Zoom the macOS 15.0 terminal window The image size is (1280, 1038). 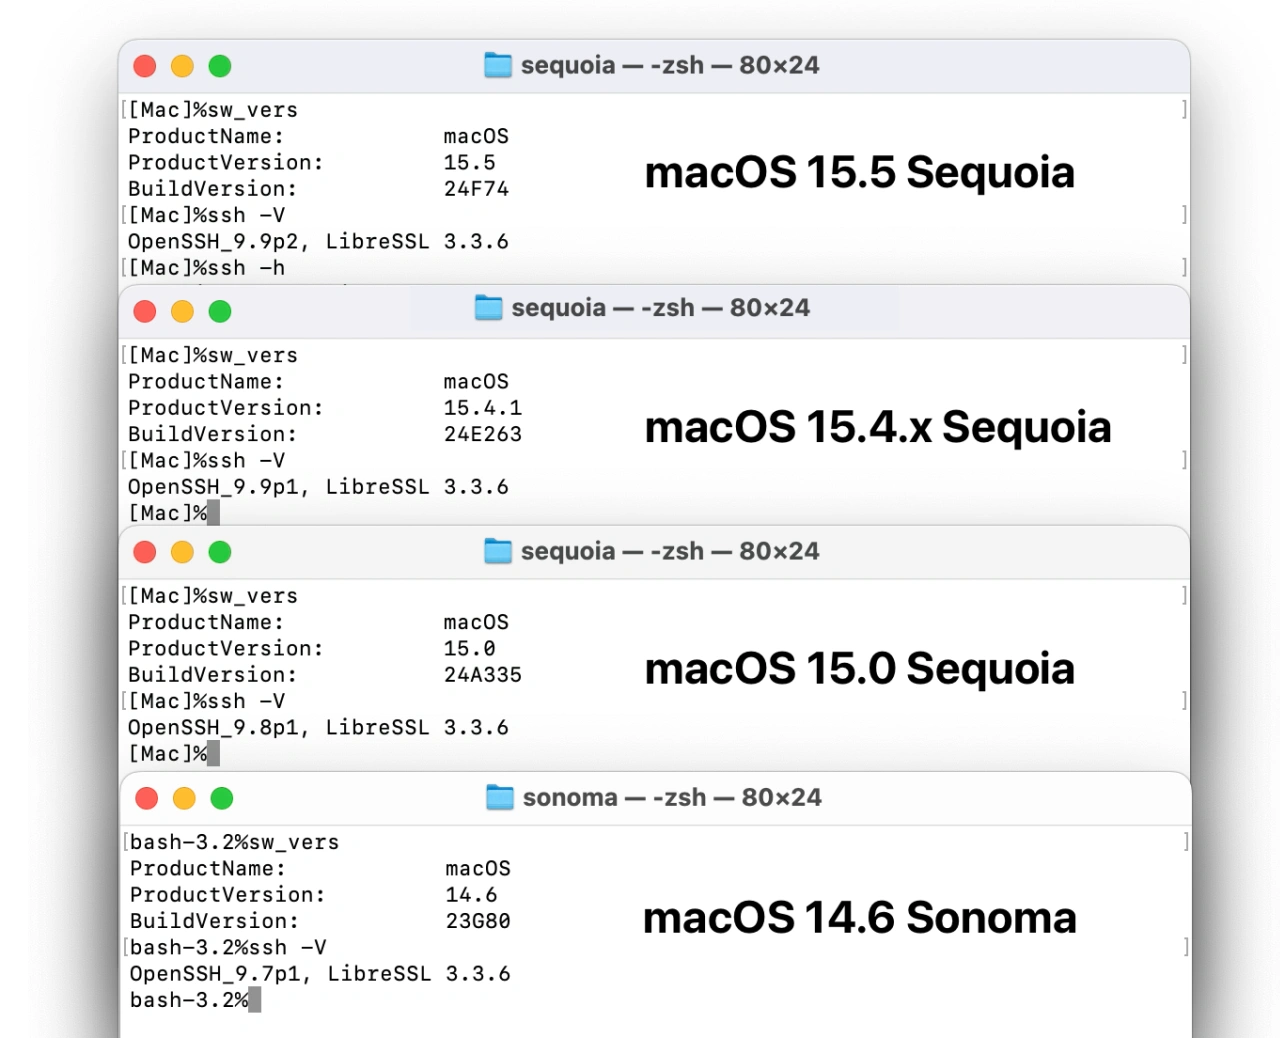220,552
